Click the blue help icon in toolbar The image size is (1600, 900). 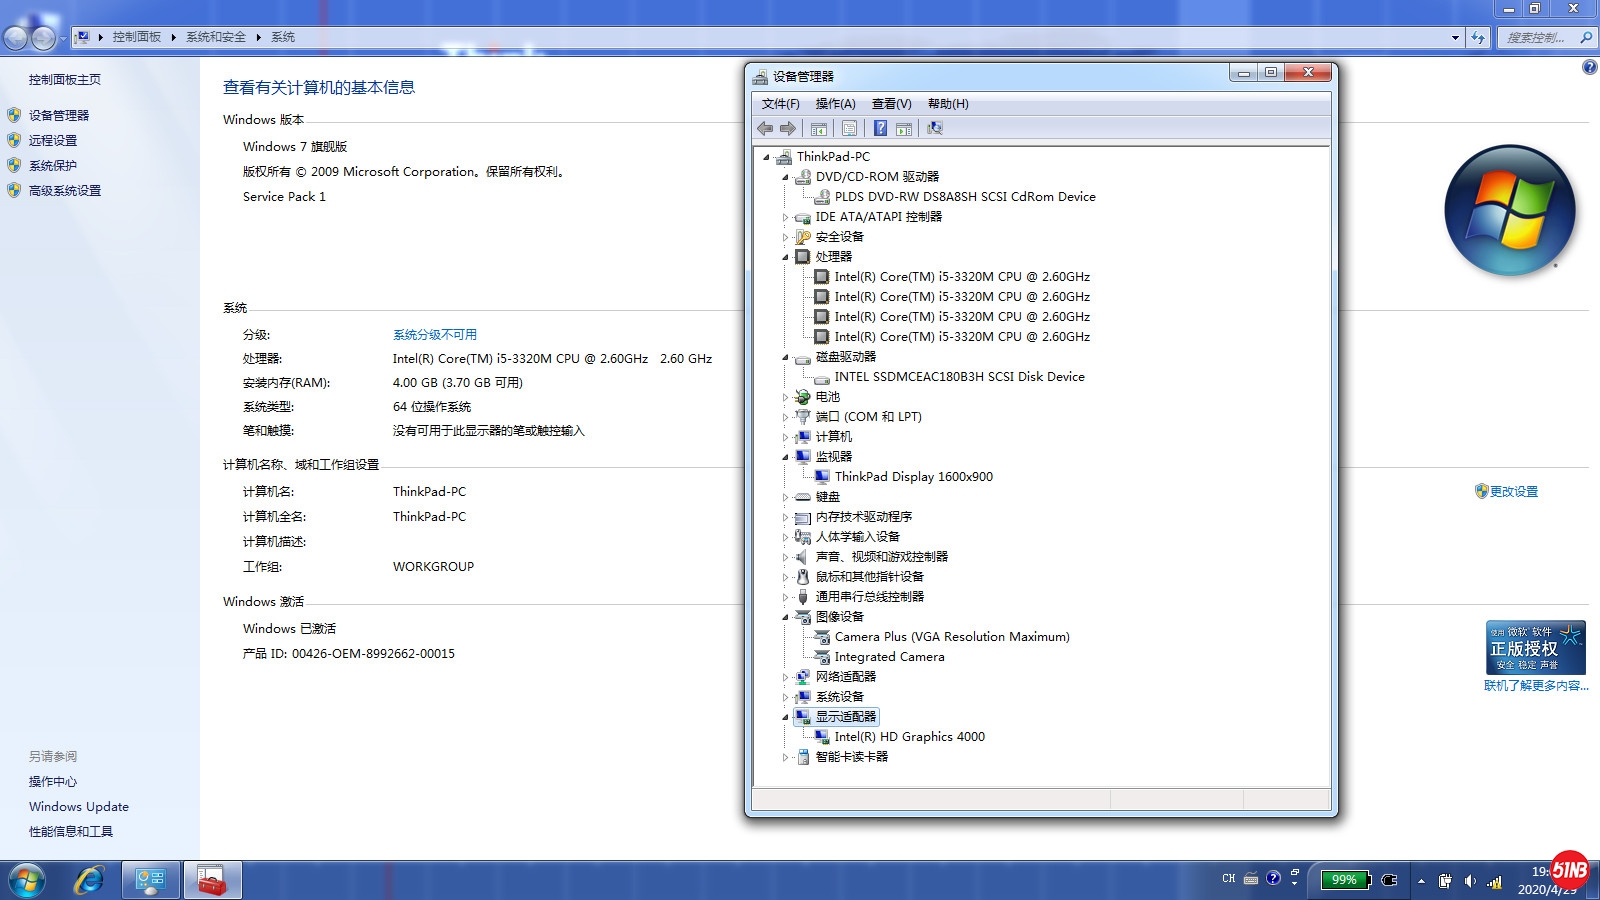[880, 128]
